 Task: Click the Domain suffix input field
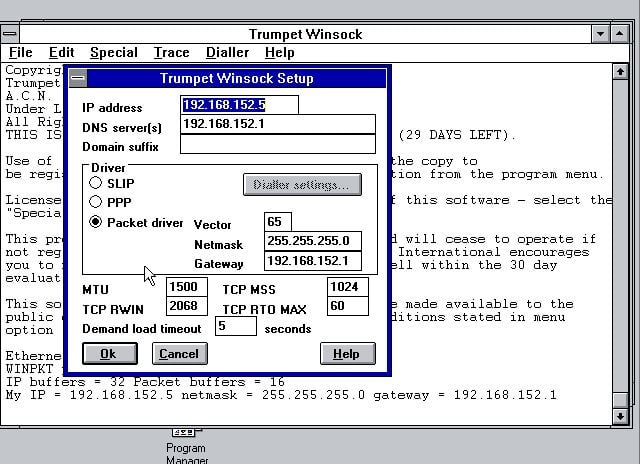point(278,144)
